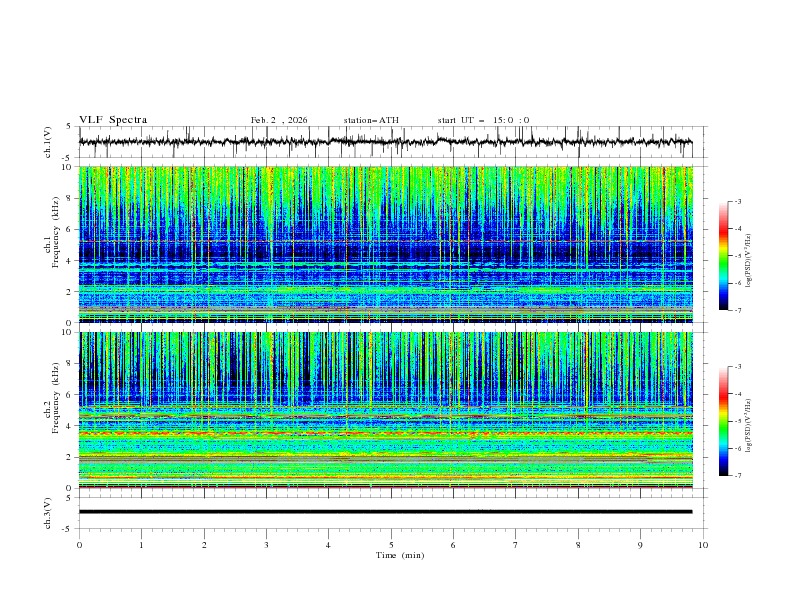
Task: Click the ch.3(V) axis label
Action: 48,512
